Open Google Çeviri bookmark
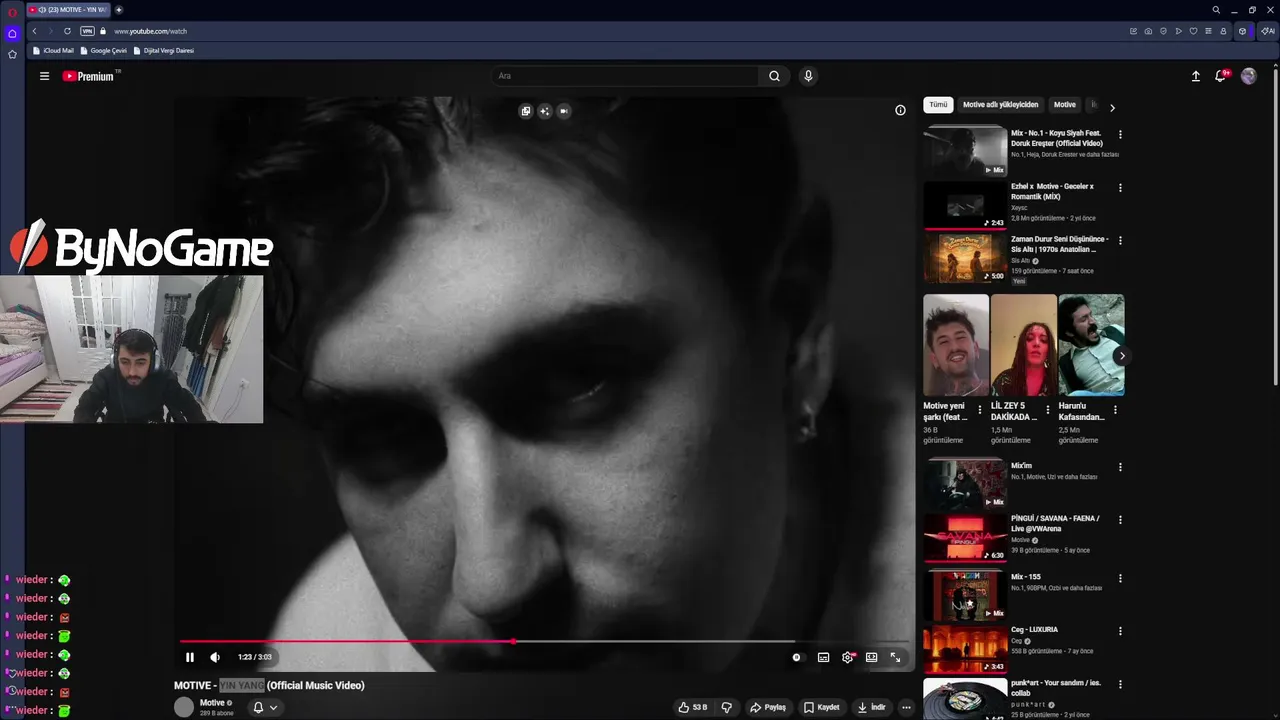 pyautogui.click(x=104, y=50)
